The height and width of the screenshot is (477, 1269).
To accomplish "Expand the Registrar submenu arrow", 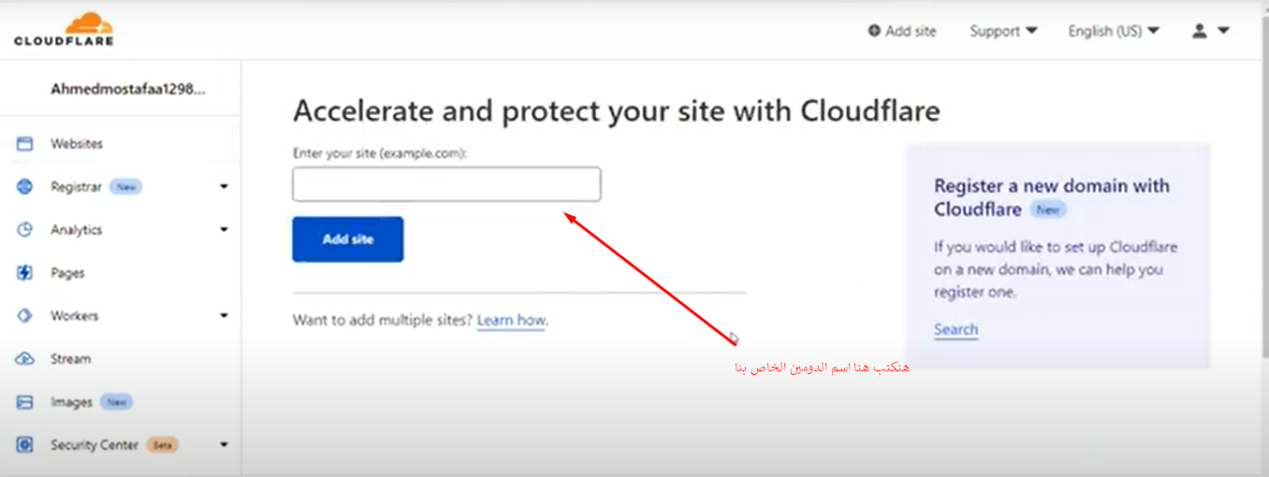I will click(x=224, y=187).
